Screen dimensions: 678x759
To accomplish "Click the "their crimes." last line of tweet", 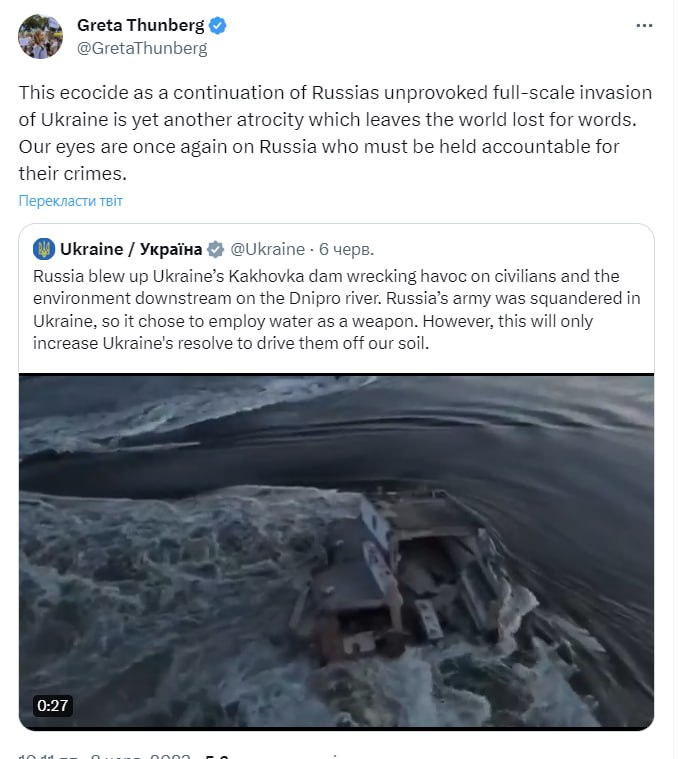I will point(73,173).
